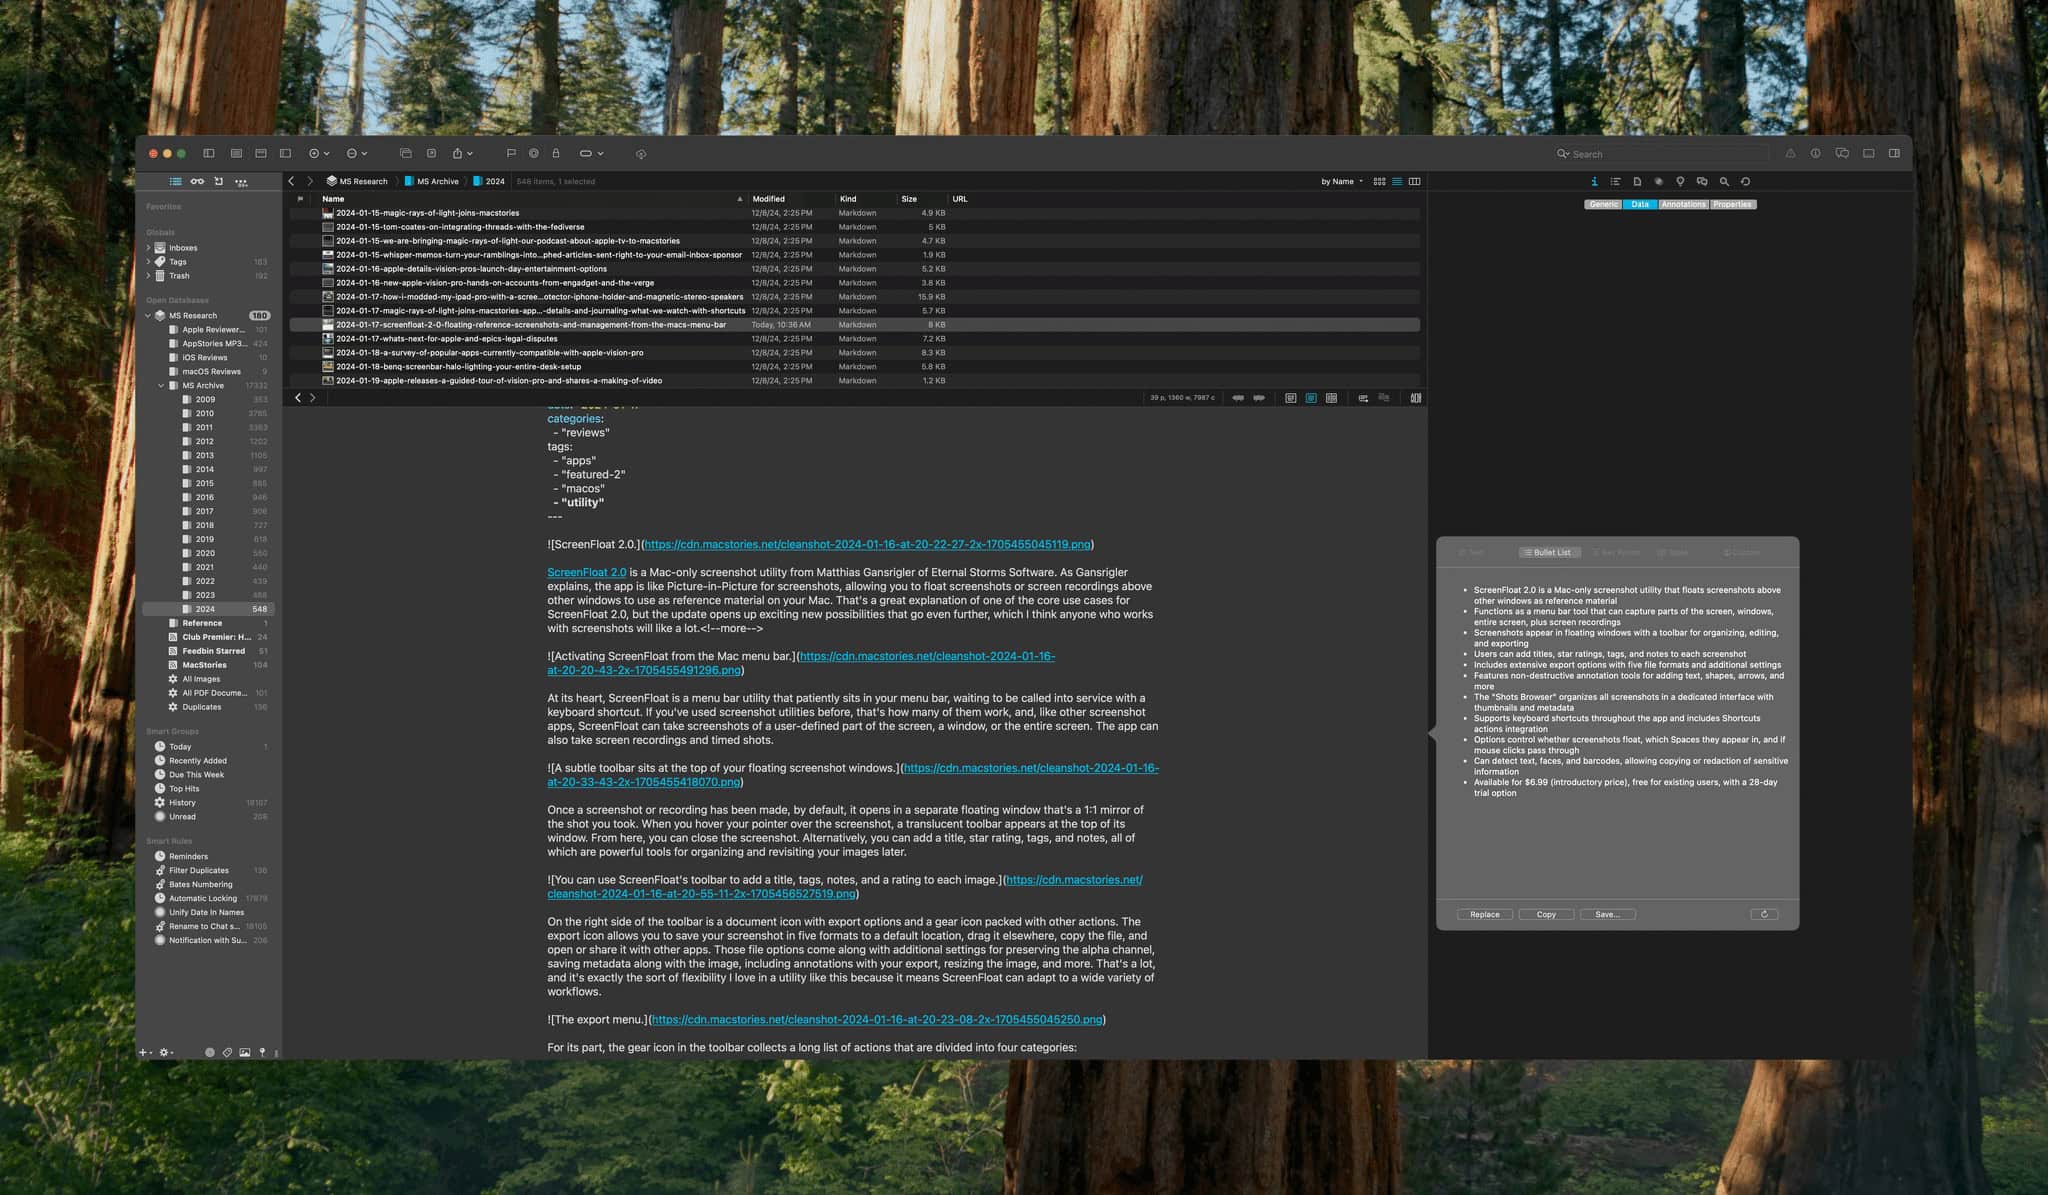Switch to the Properties tab
Image resolution: width=2048 pixels, height=1195 pixels.
[x=1732, y=204]
